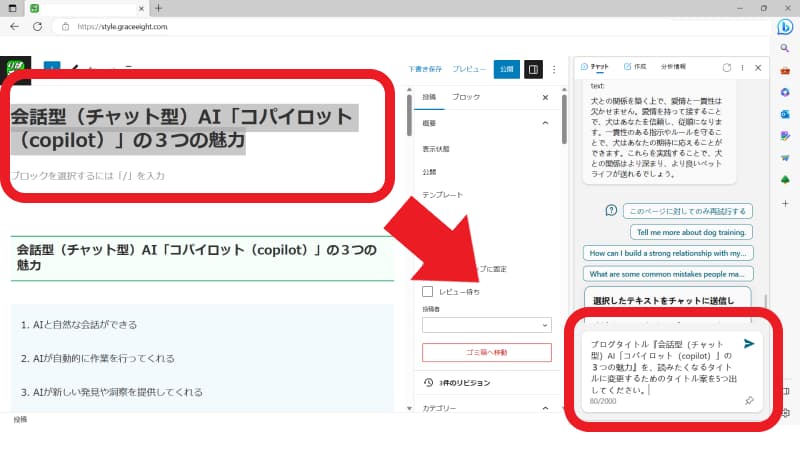This screenshot has height=450, width=800.
Task: Open the revisions clock icon
Action: coord(429,382)
